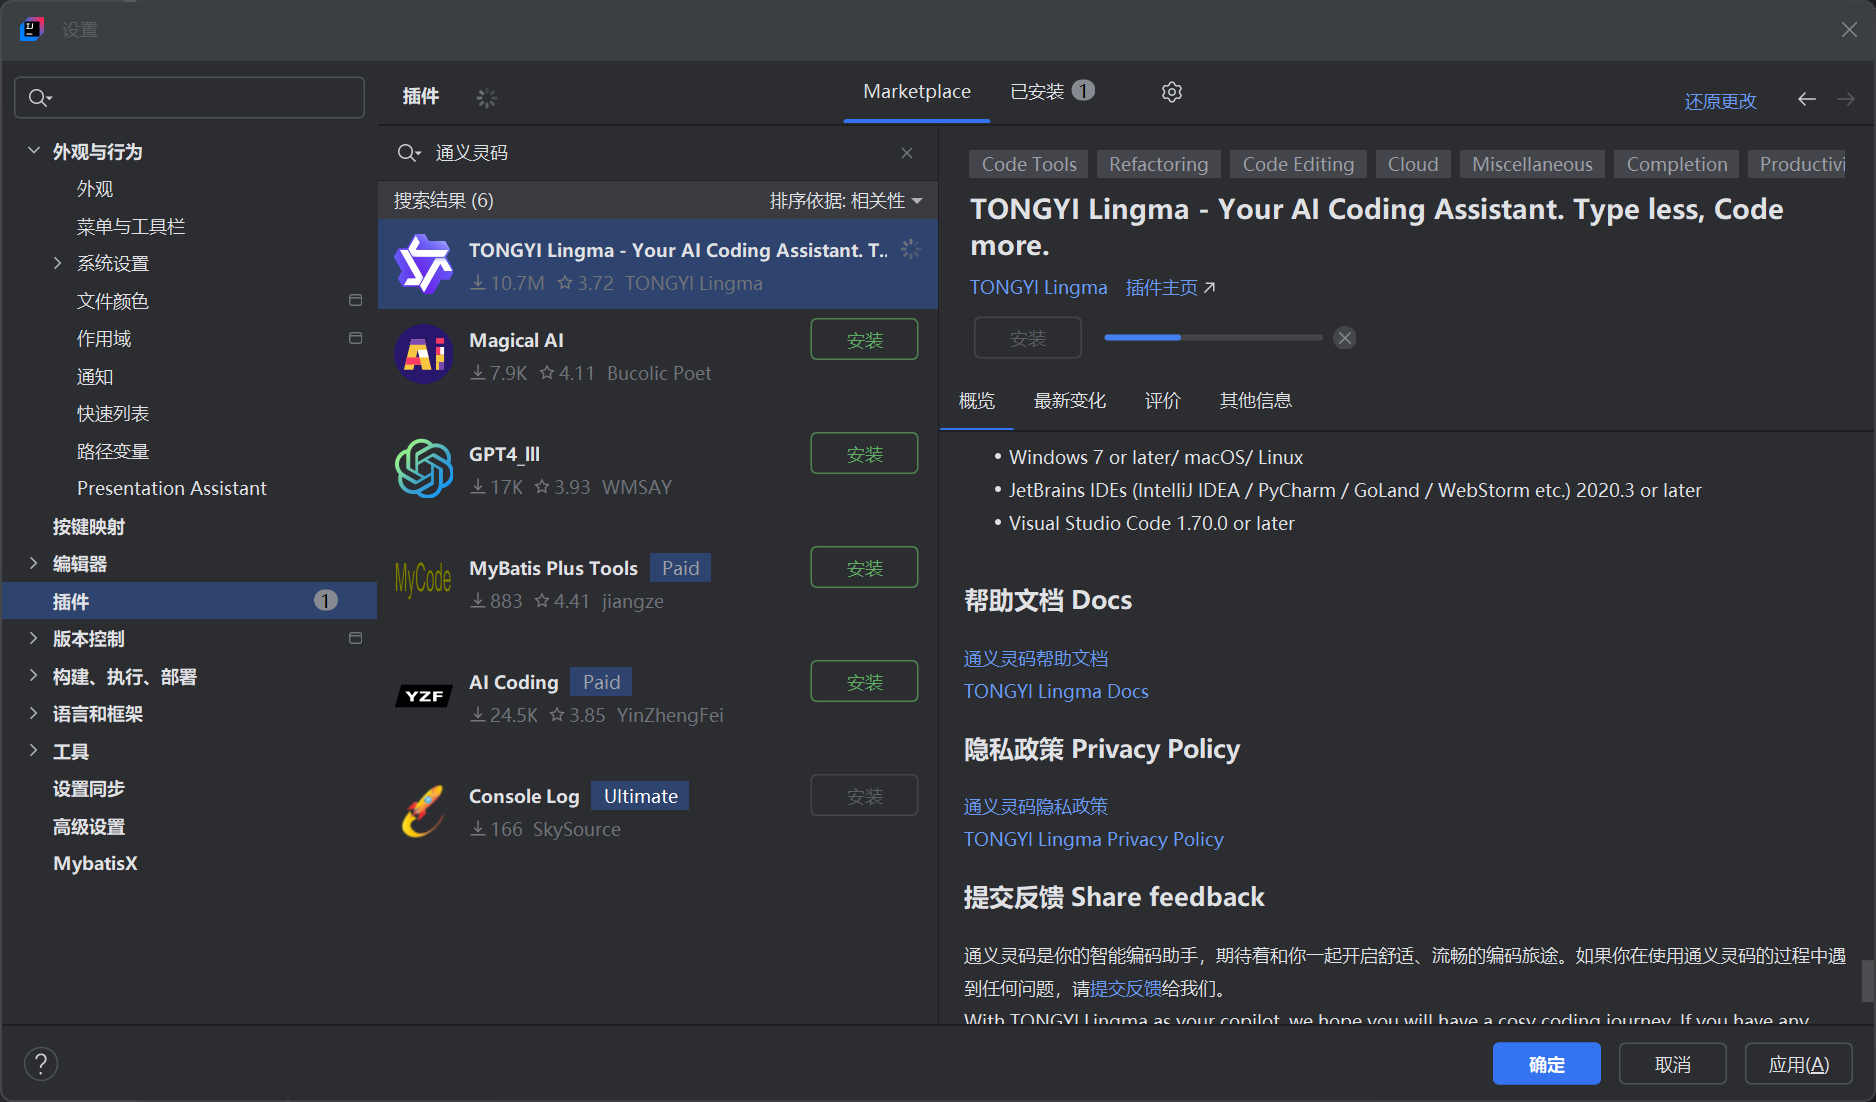Viewport: 1876px width, 1102px height.
Task: Expand the 构建、执行、部署 section
Action: (33, 676)
